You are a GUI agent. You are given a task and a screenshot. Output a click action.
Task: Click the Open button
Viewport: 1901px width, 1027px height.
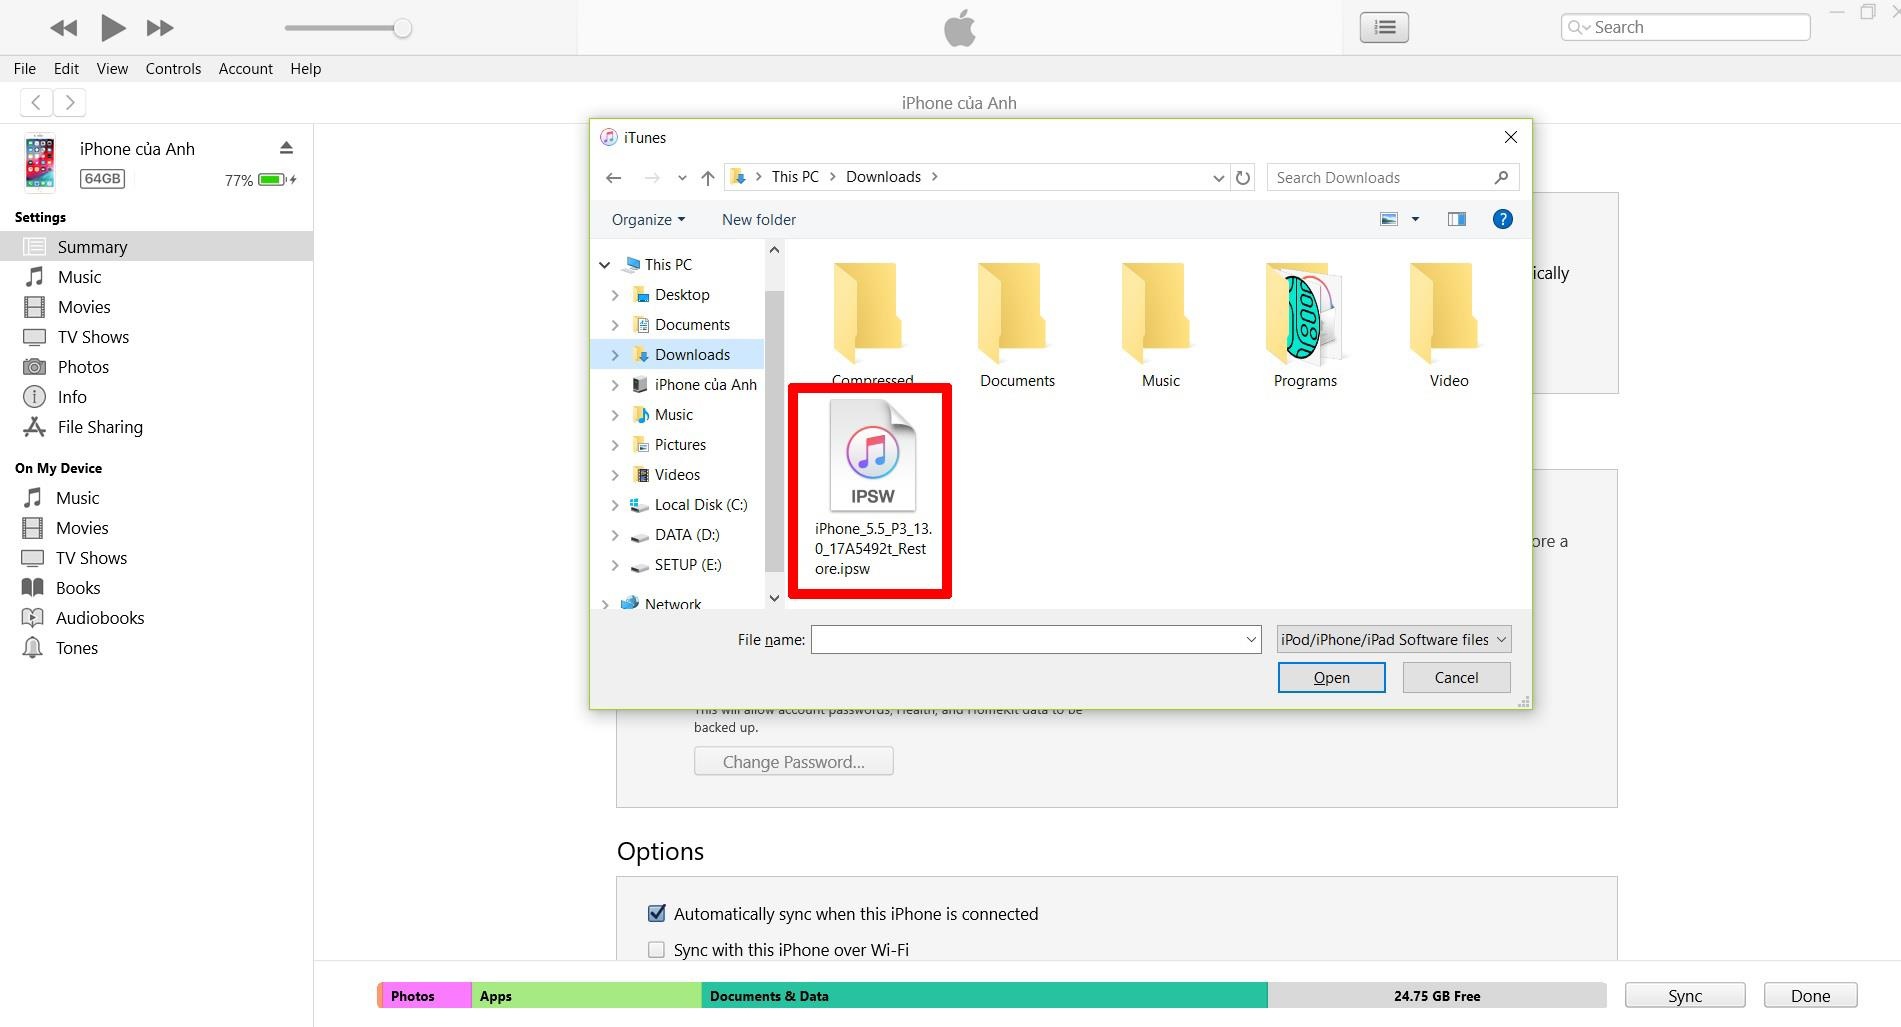1331,677
